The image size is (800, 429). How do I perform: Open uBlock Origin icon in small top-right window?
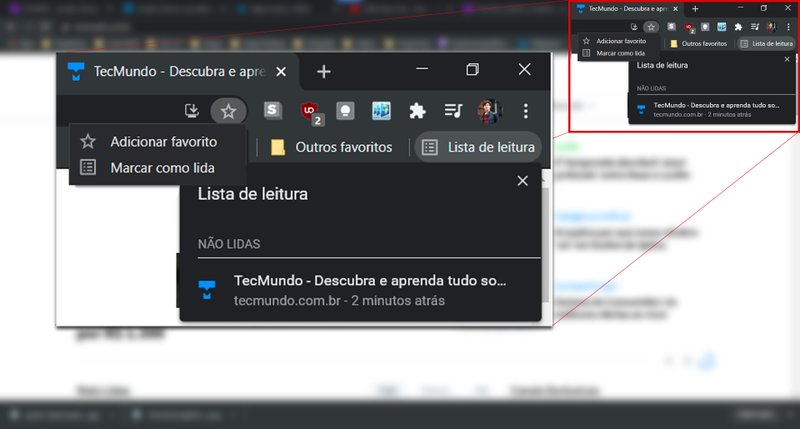tap(689, 27)
